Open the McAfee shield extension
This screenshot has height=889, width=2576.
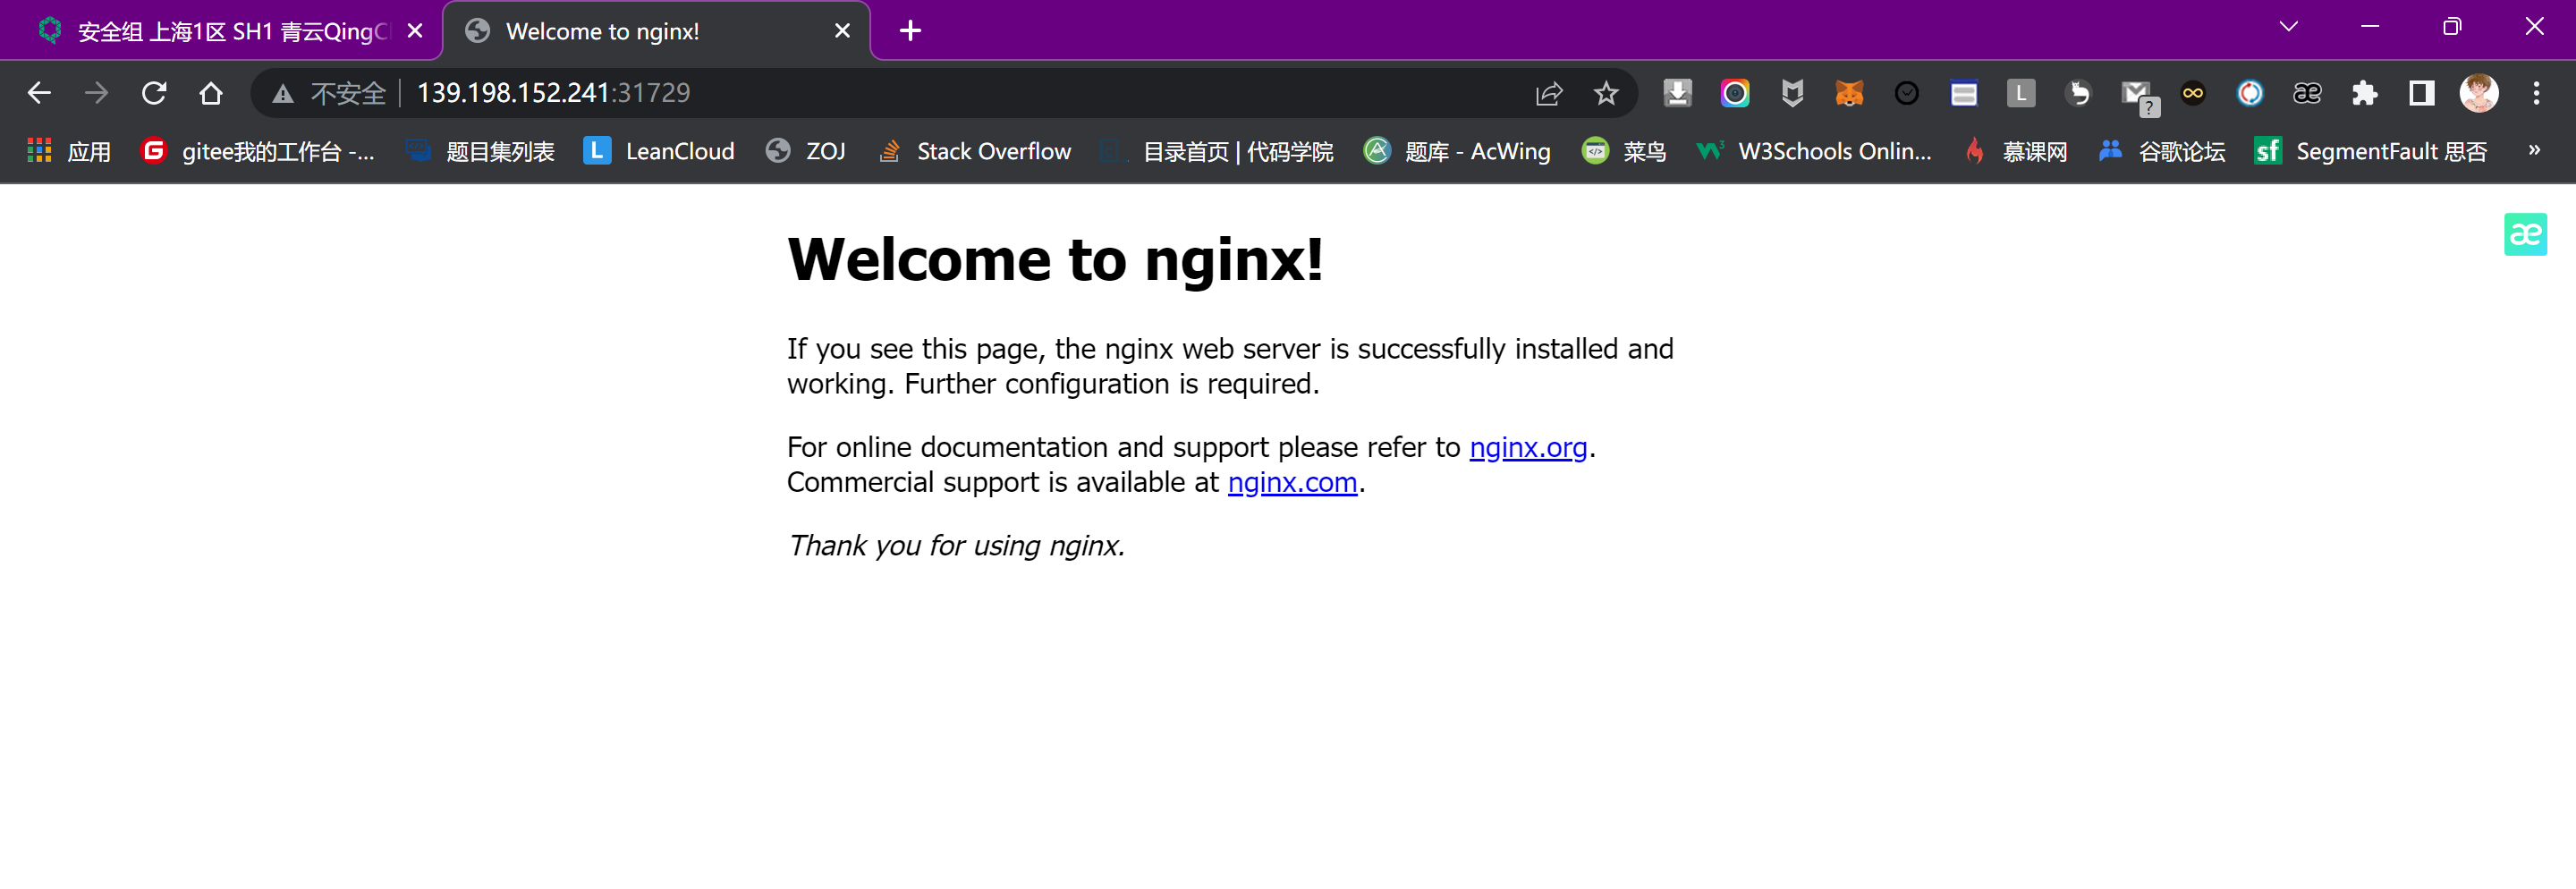click(x=1792, y=93)
